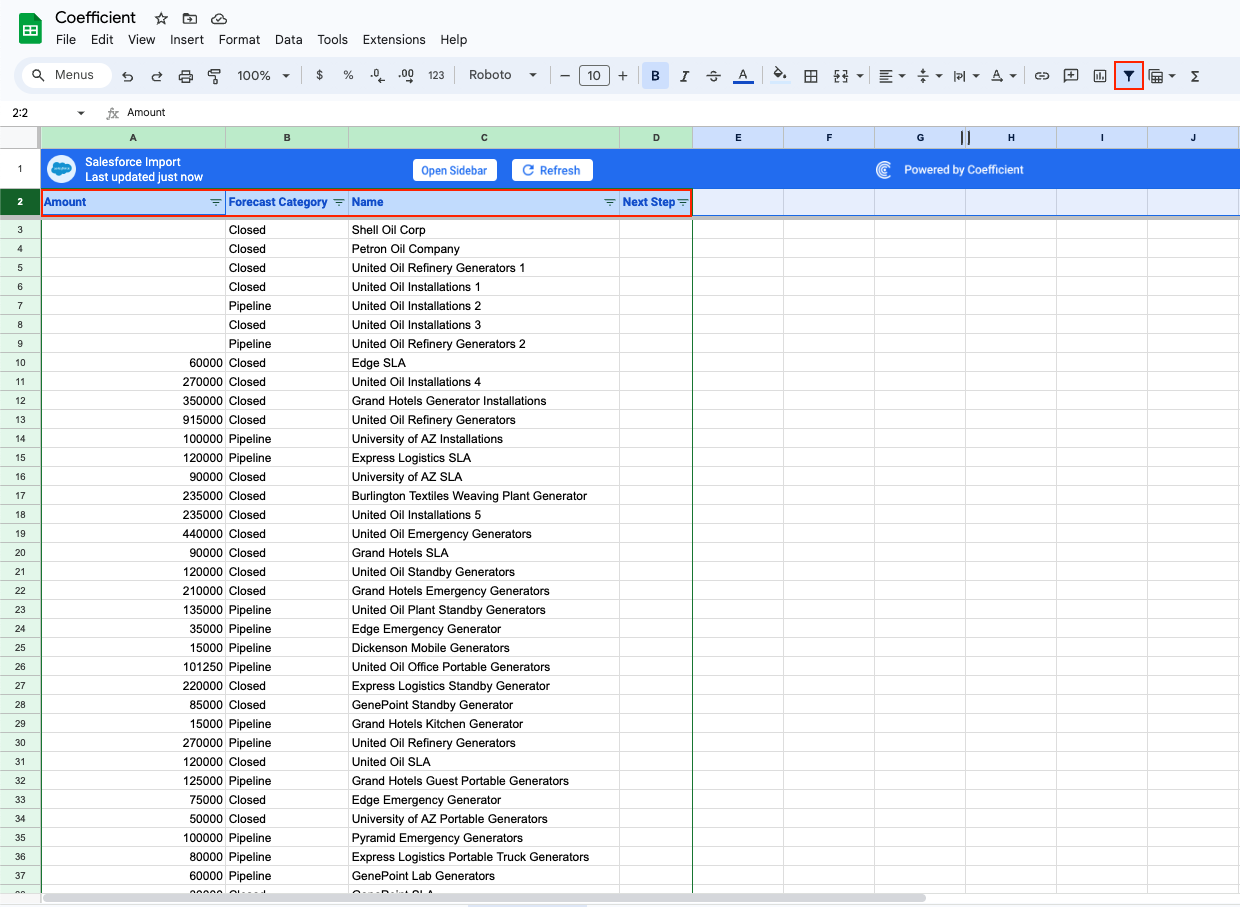Toggle italic formatting
1240x907 pixels.
pos(684,76)
